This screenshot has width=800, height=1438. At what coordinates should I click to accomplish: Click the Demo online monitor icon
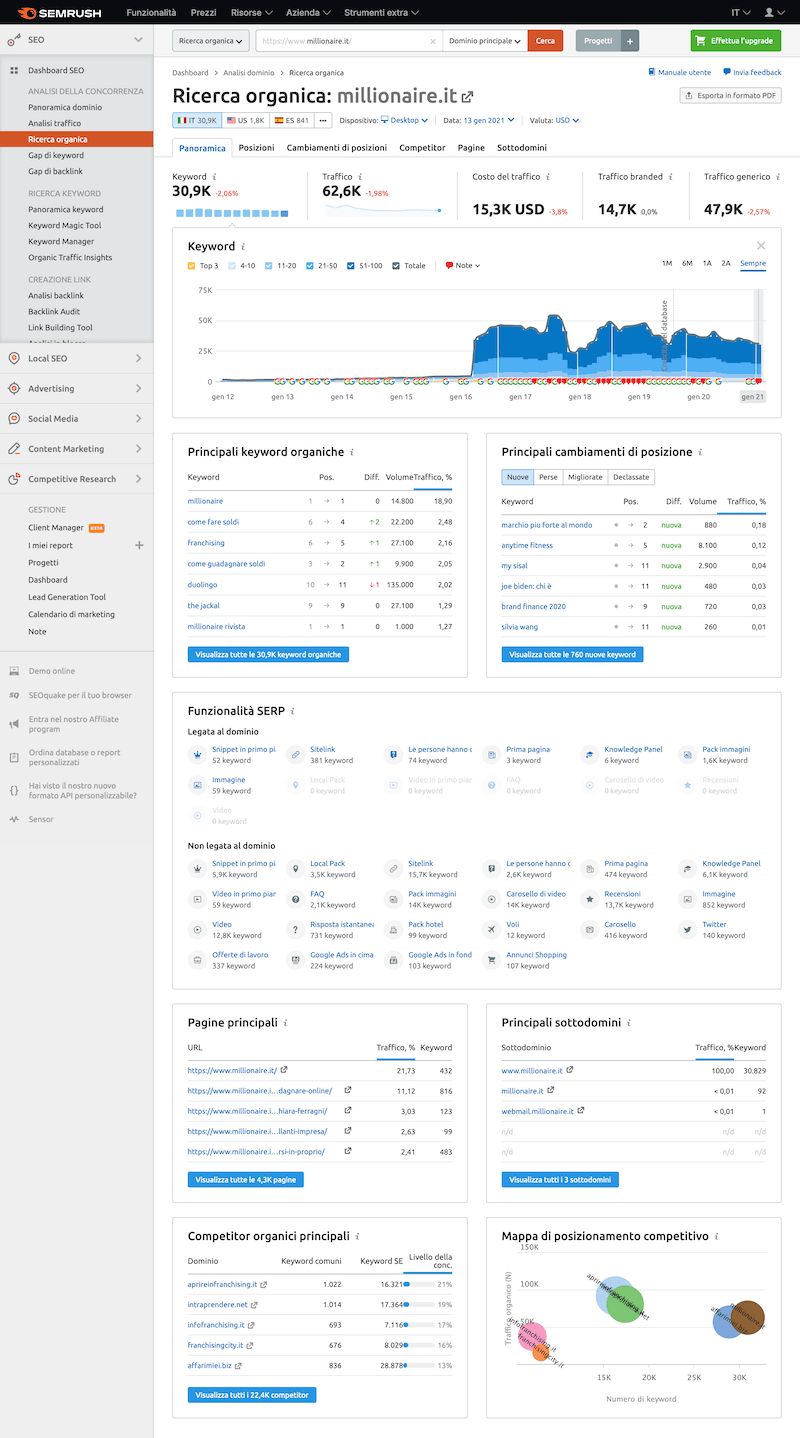[x=14, y=671]
